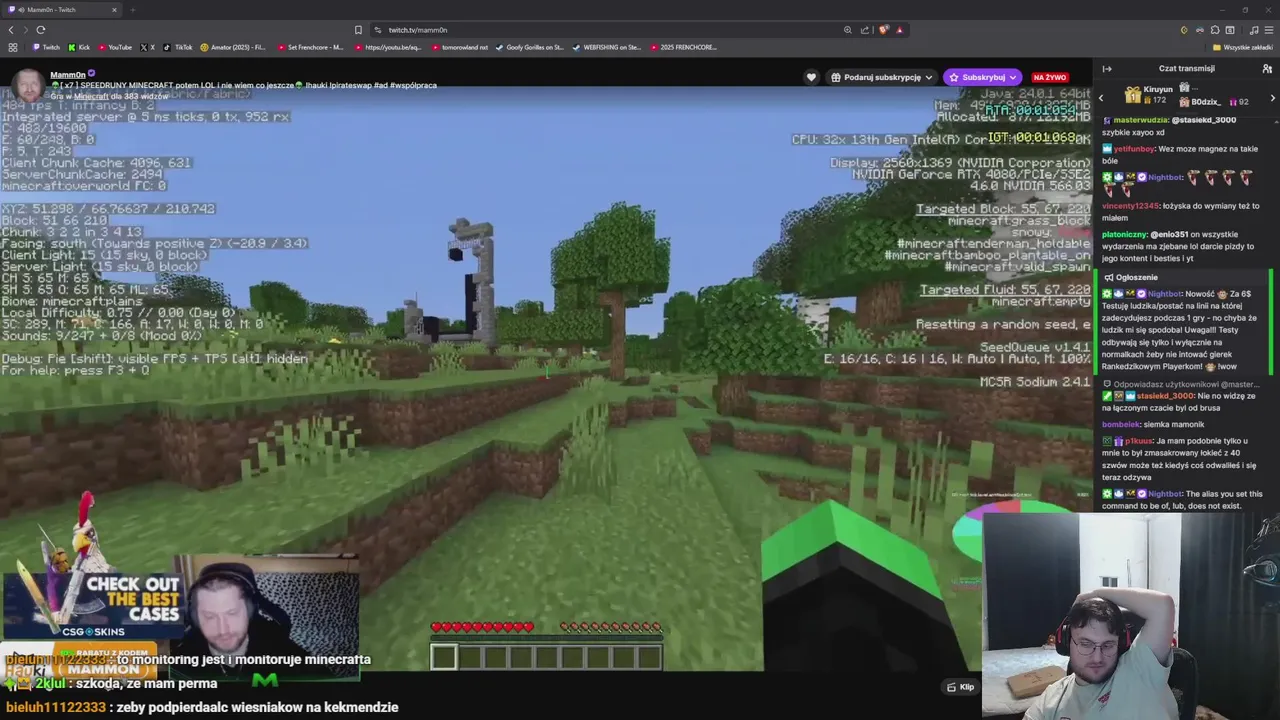The image size is (1280, 720).
Task: Click the #współpraca hashtag in stream title
Action: pos(414,86)
